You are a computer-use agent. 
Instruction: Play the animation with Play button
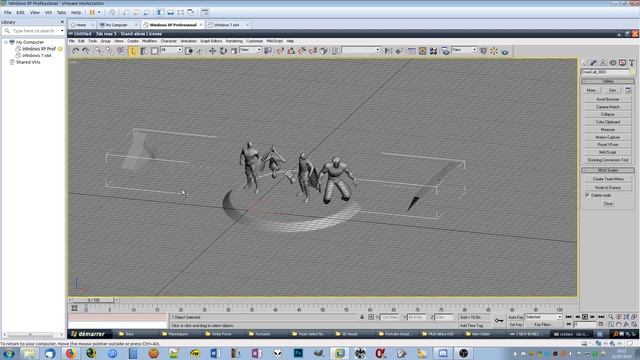[x=584, y=317]
